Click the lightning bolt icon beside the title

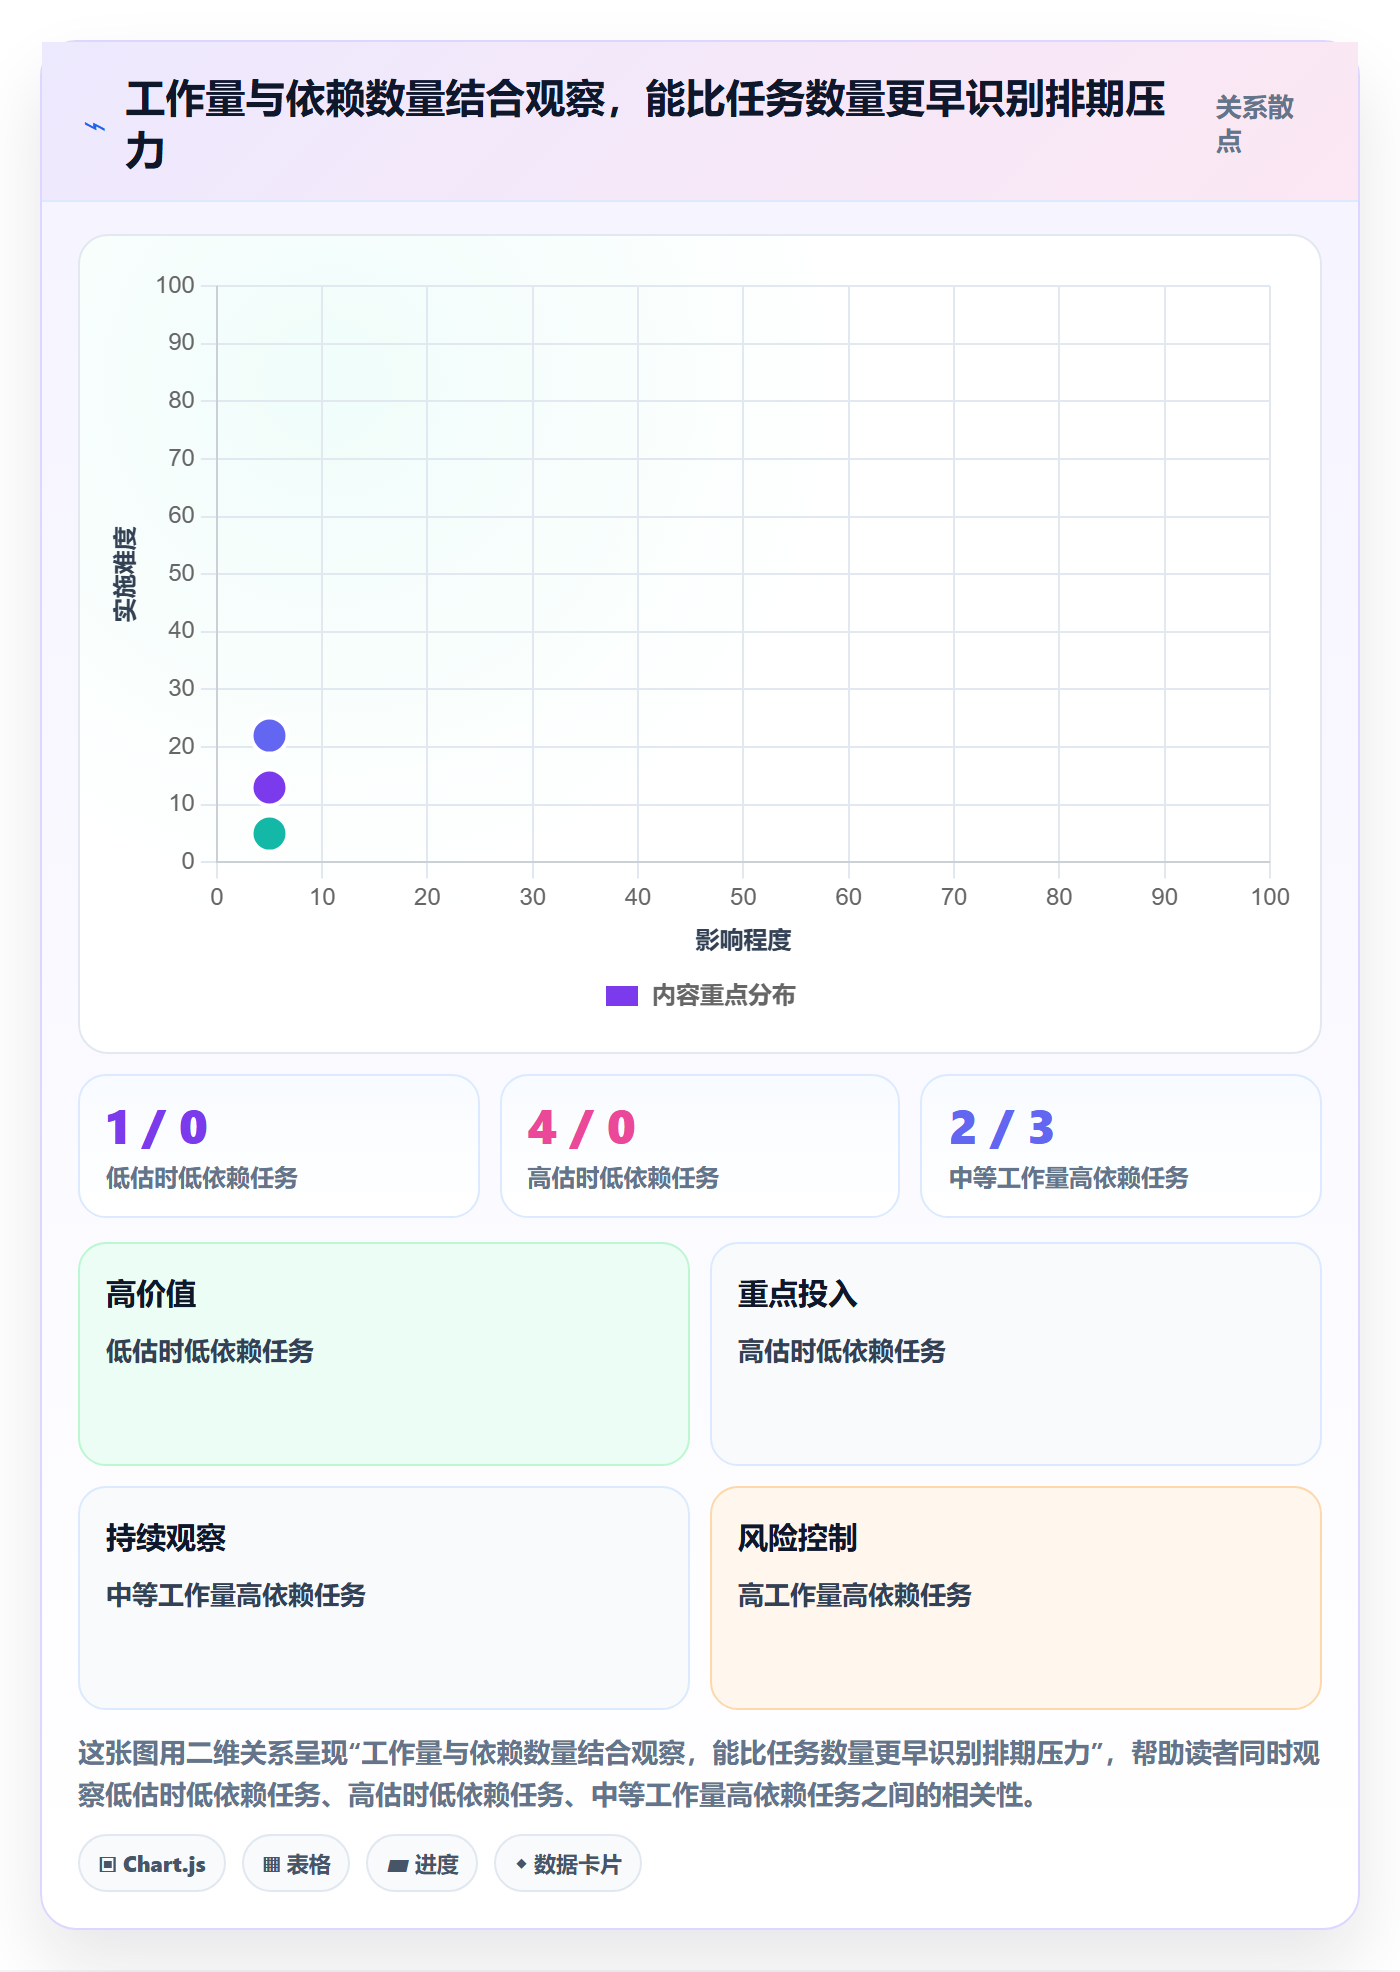pos(95,126)
